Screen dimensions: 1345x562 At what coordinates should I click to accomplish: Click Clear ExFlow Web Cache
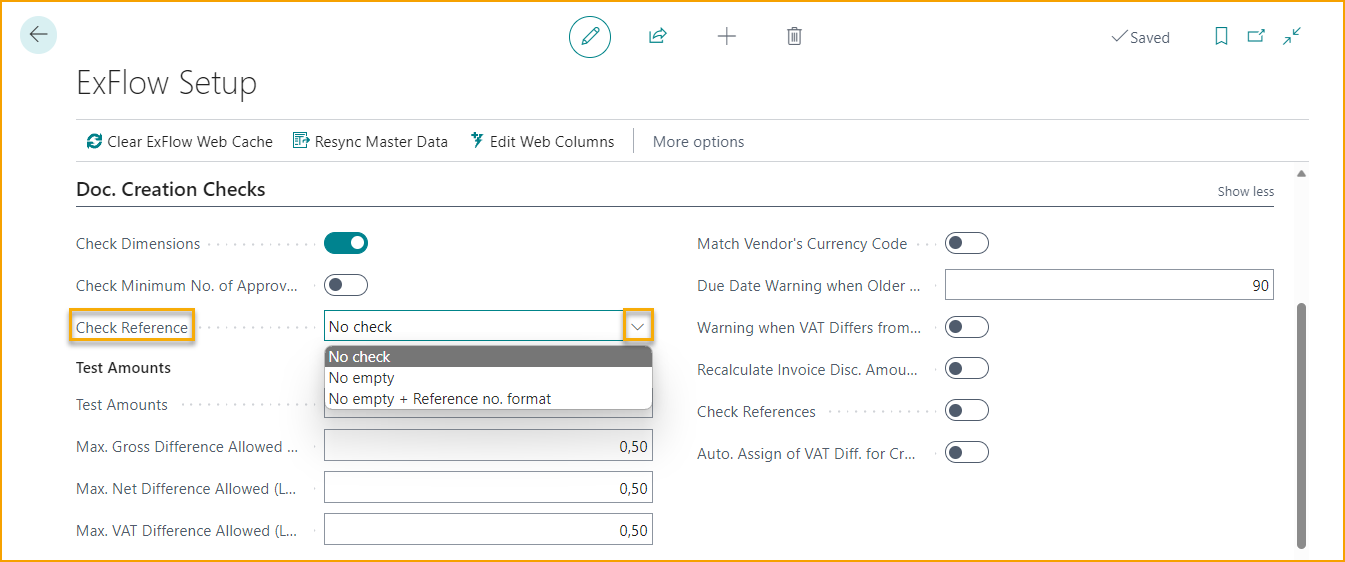point(180,142)
